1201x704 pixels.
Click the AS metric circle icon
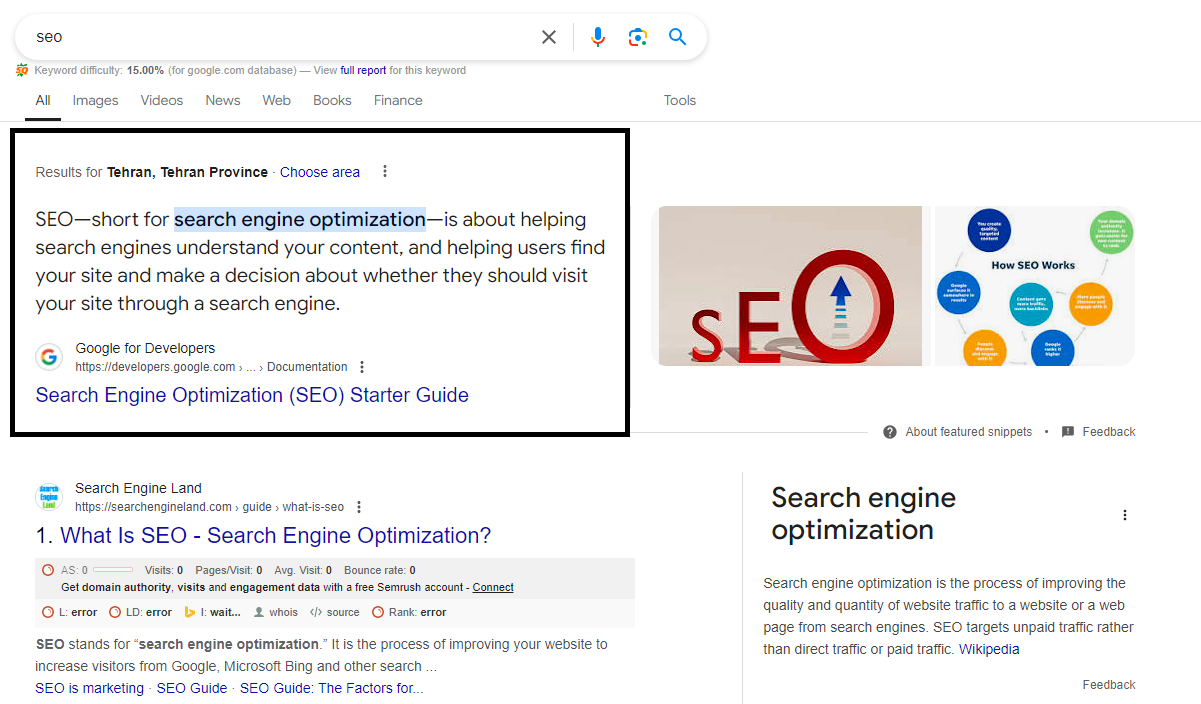click(48, 570)
